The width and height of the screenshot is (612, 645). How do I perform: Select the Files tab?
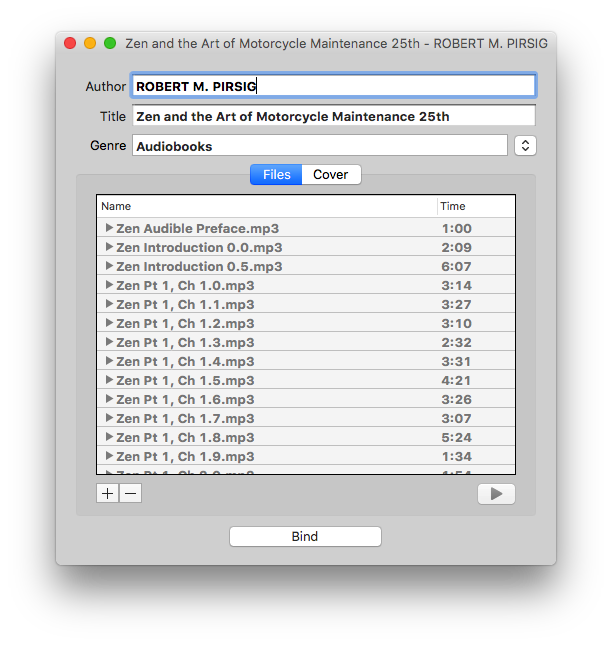coord(276,174)
